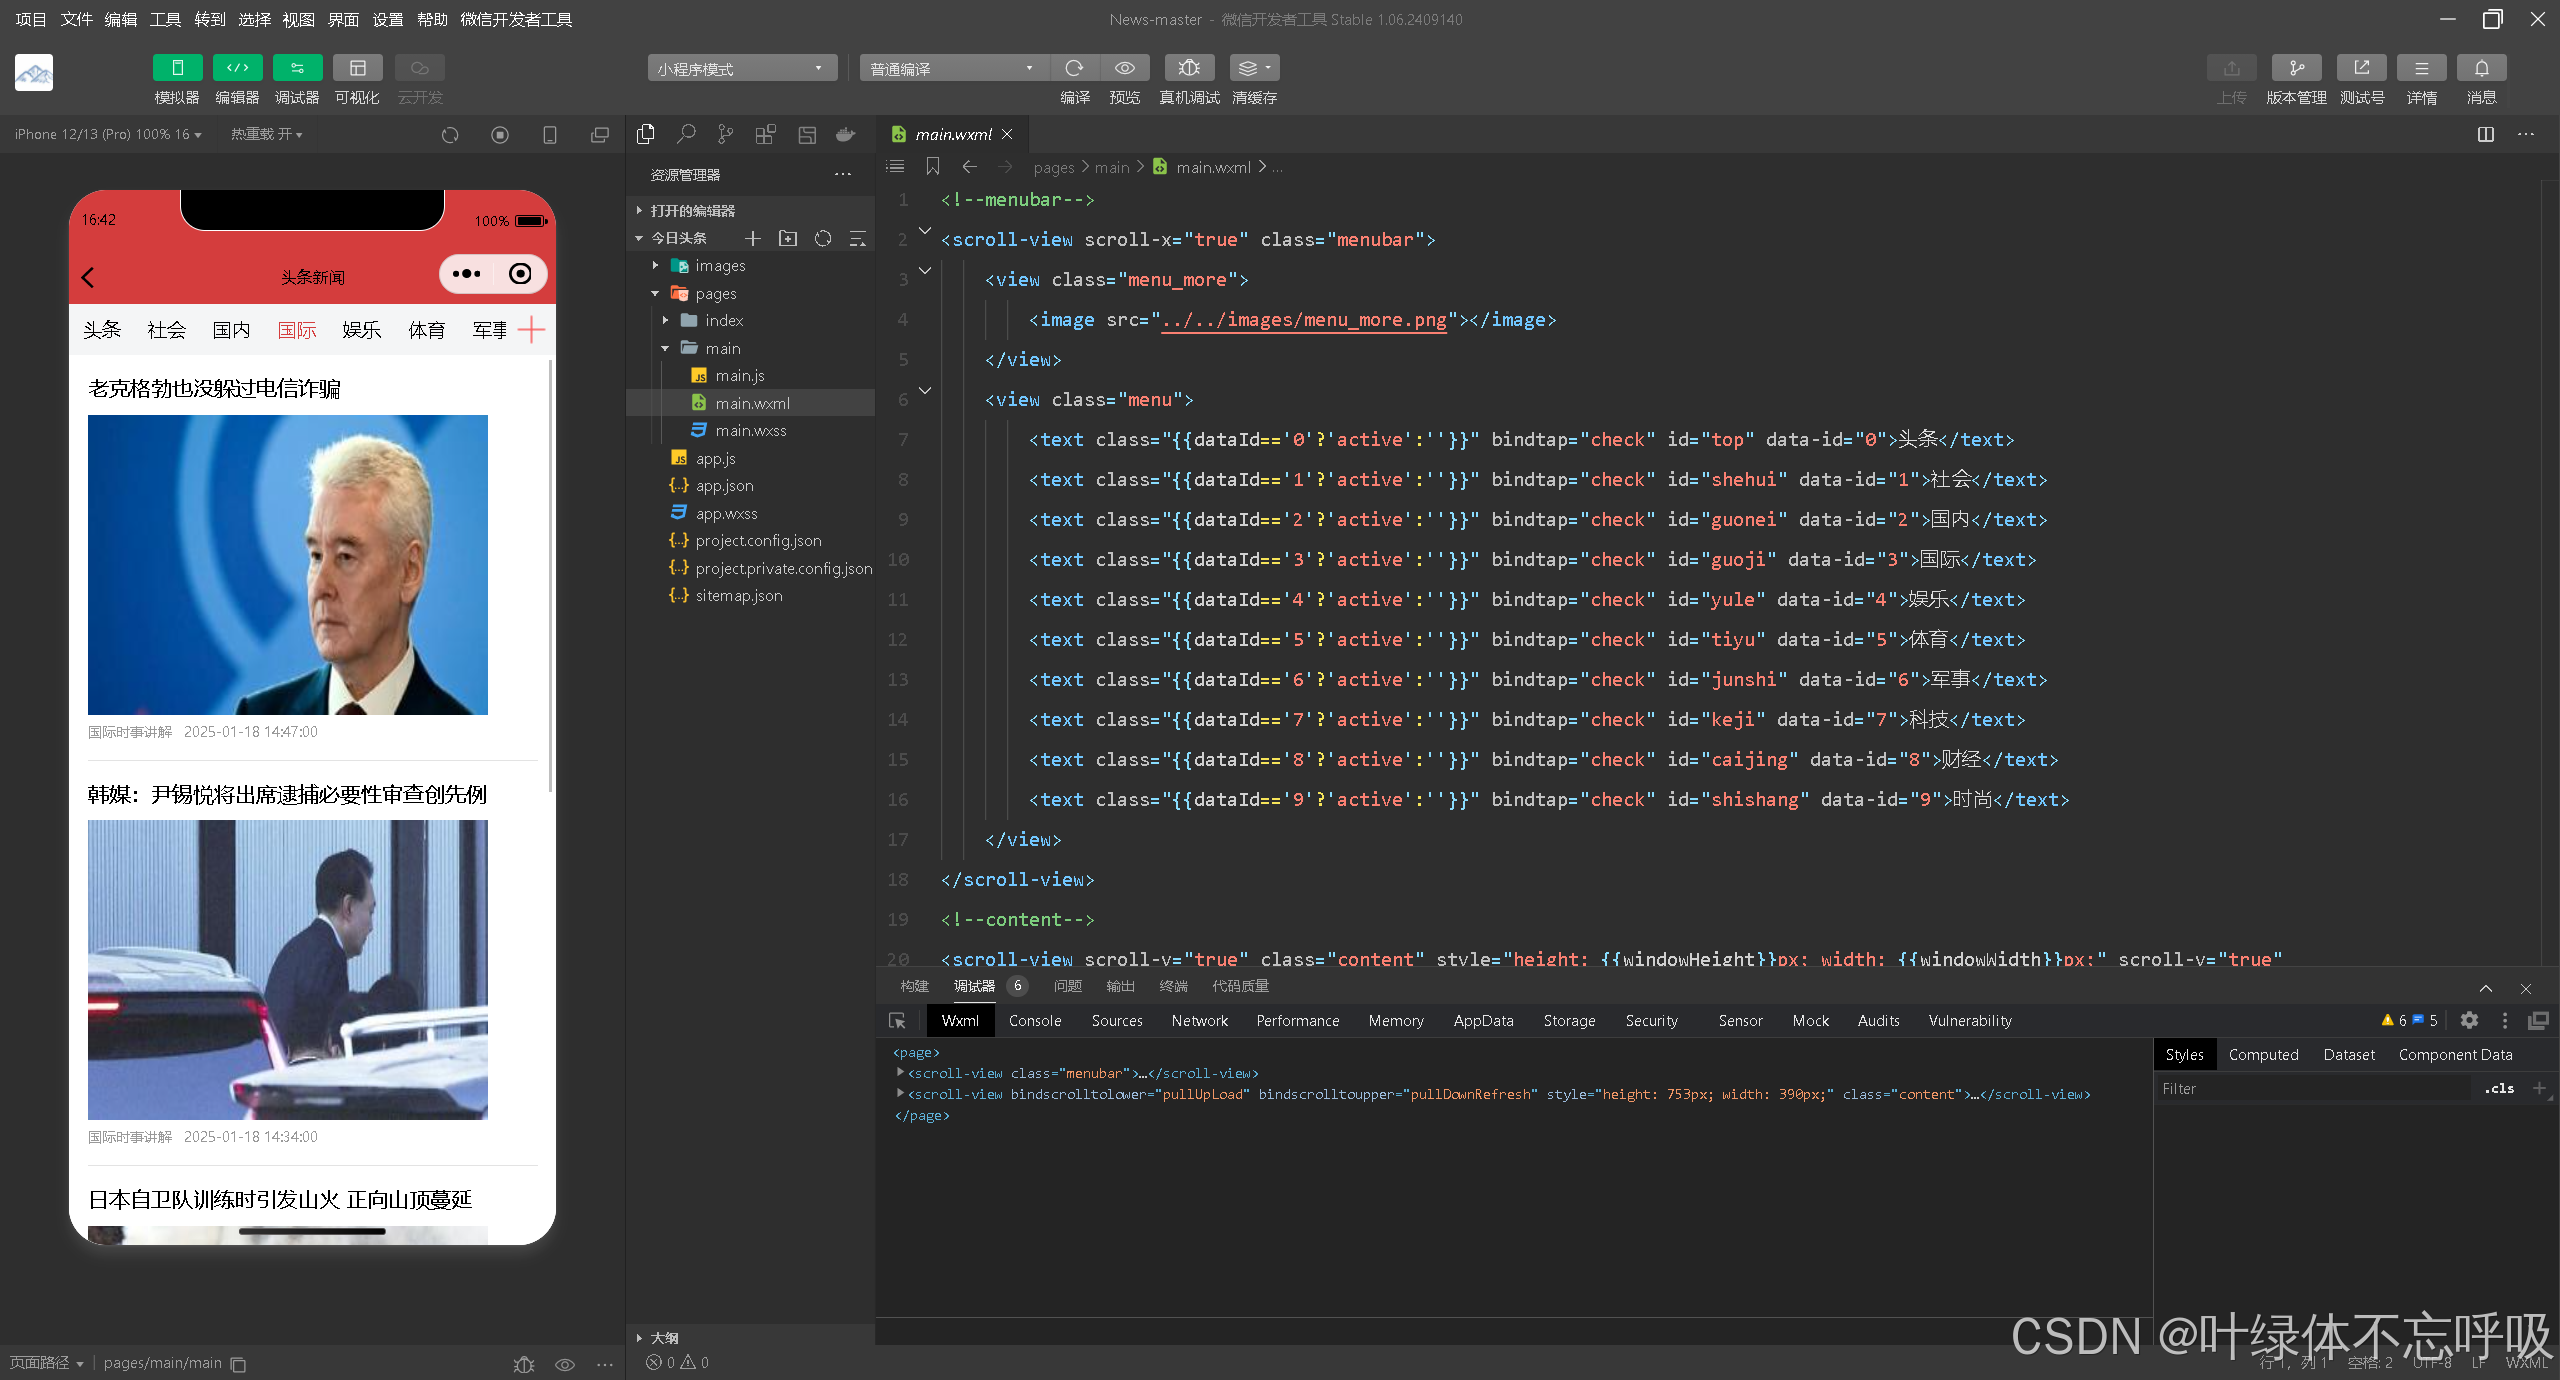Open the 工具 menu

(x=165, y=19)
